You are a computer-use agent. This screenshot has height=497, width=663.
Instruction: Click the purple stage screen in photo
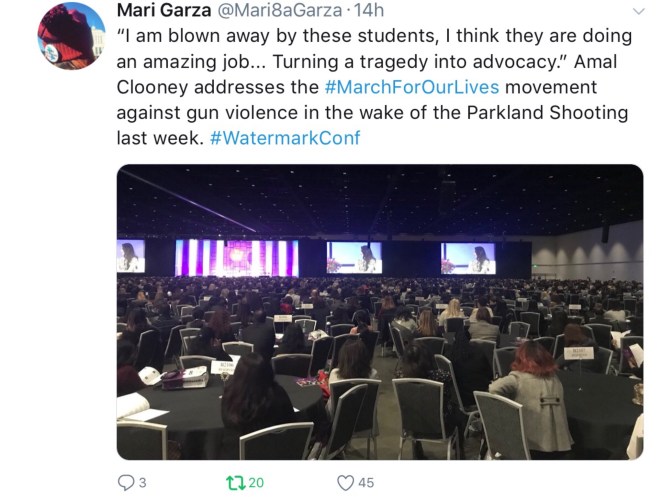pyautogui.click(x=237, y=258)
